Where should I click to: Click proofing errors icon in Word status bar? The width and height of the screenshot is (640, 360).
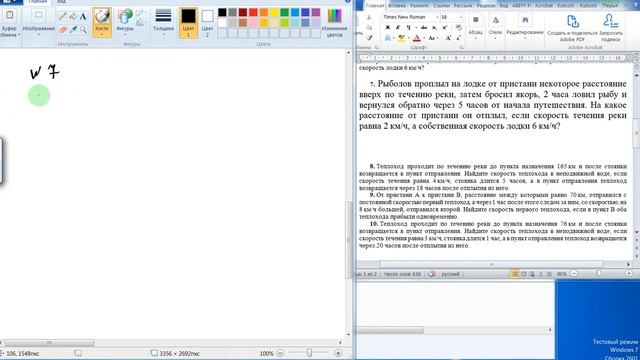pyautogui.click(x=431, y=274)
